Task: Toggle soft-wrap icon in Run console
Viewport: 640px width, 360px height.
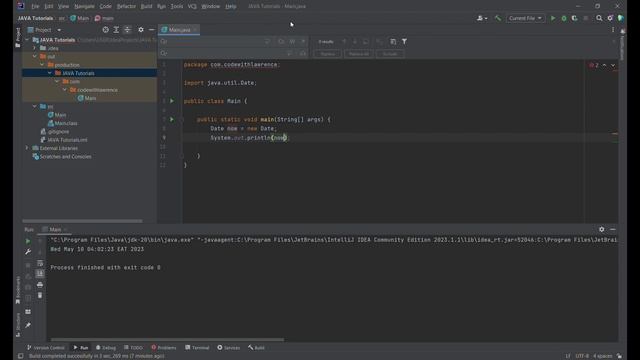Action: tap(40, 263)
